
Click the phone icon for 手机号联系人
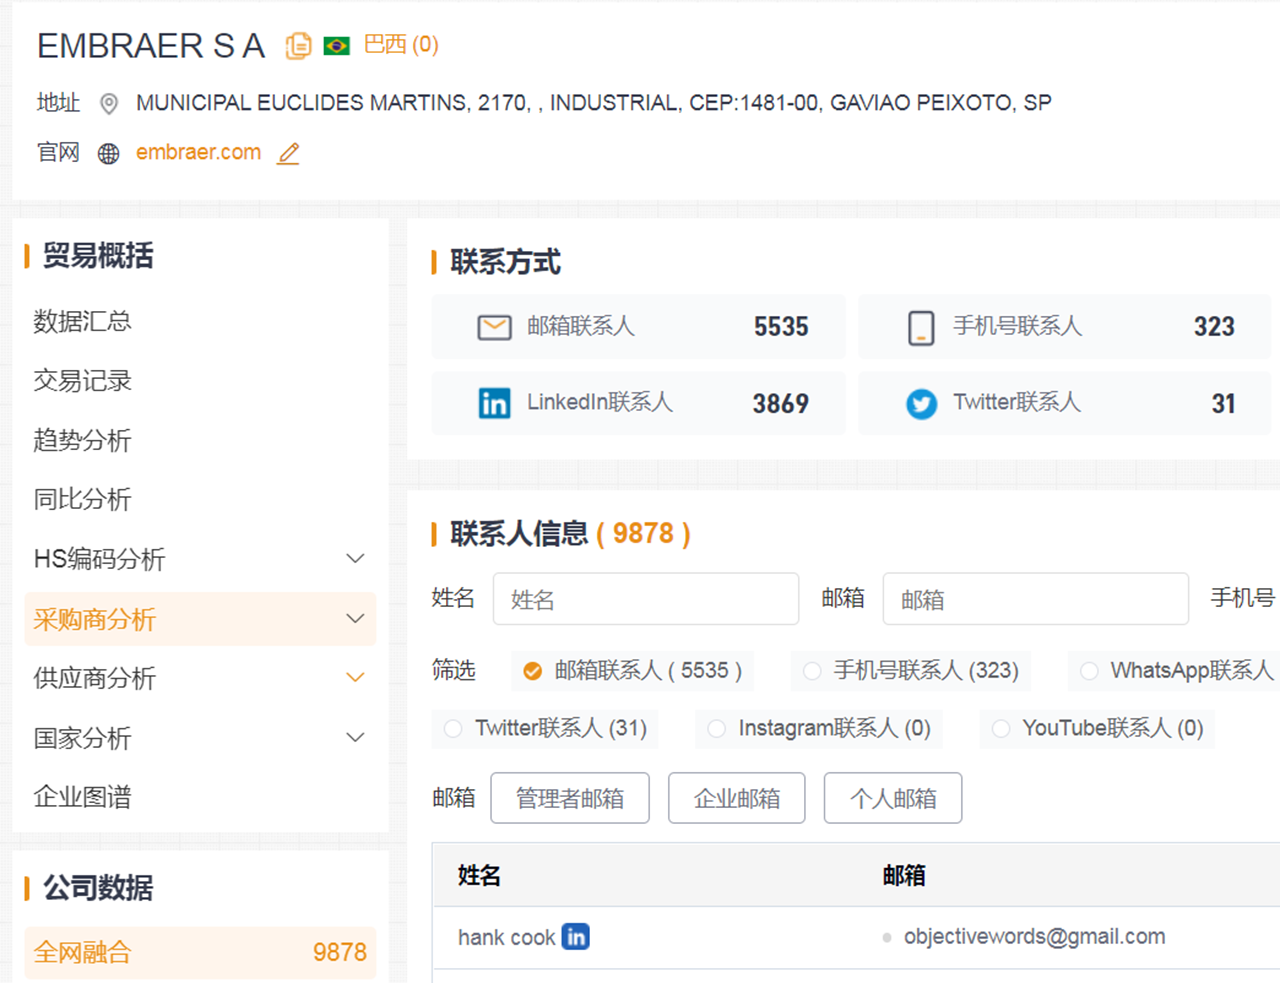tap(921, 327)
